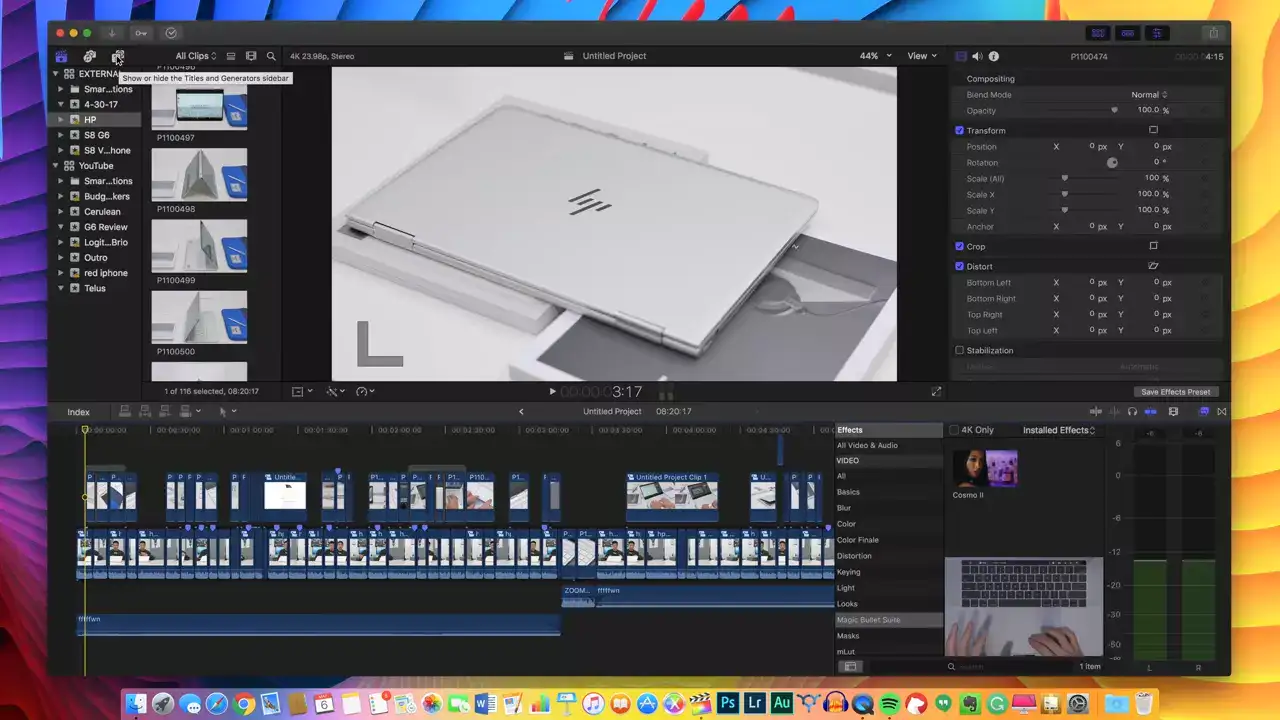The height and width of the screenshot is (720, 1280).
Task: Show the Crop on-screen controls icon
Action: 1153,246
